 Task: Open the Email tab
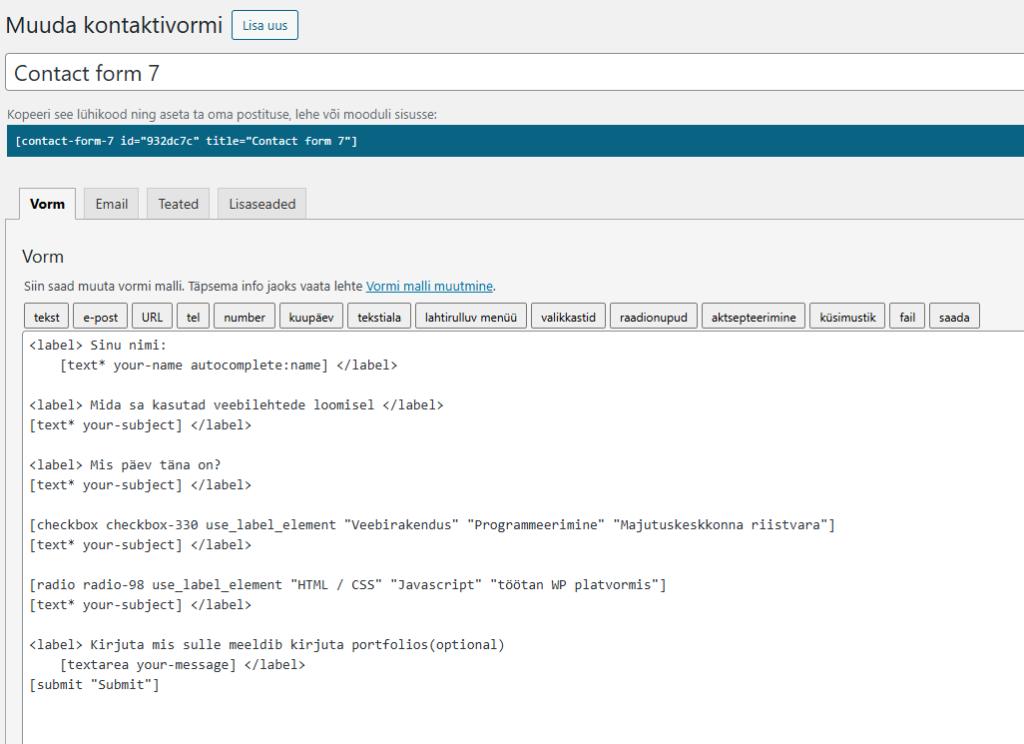point(111,204)
